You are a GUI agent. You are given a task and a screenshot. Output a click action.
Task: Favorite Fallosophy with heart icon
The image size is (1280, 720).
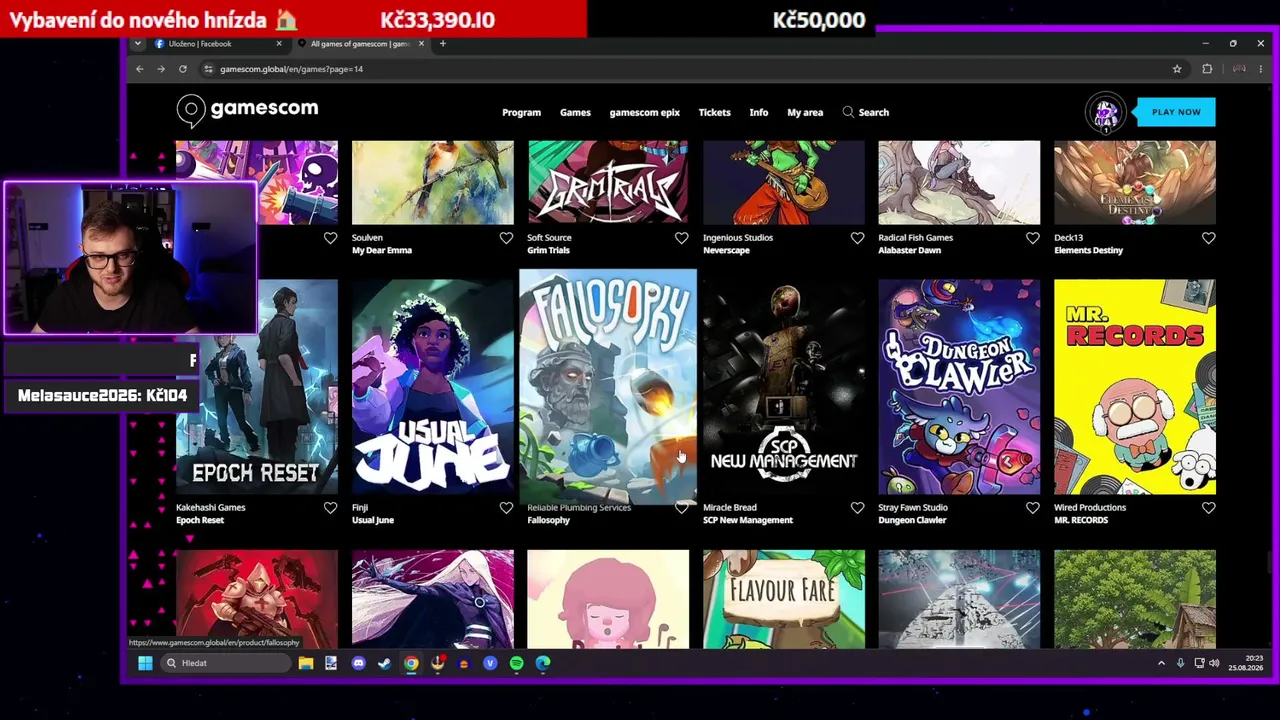pyautogui.click(x=682, y=508)
